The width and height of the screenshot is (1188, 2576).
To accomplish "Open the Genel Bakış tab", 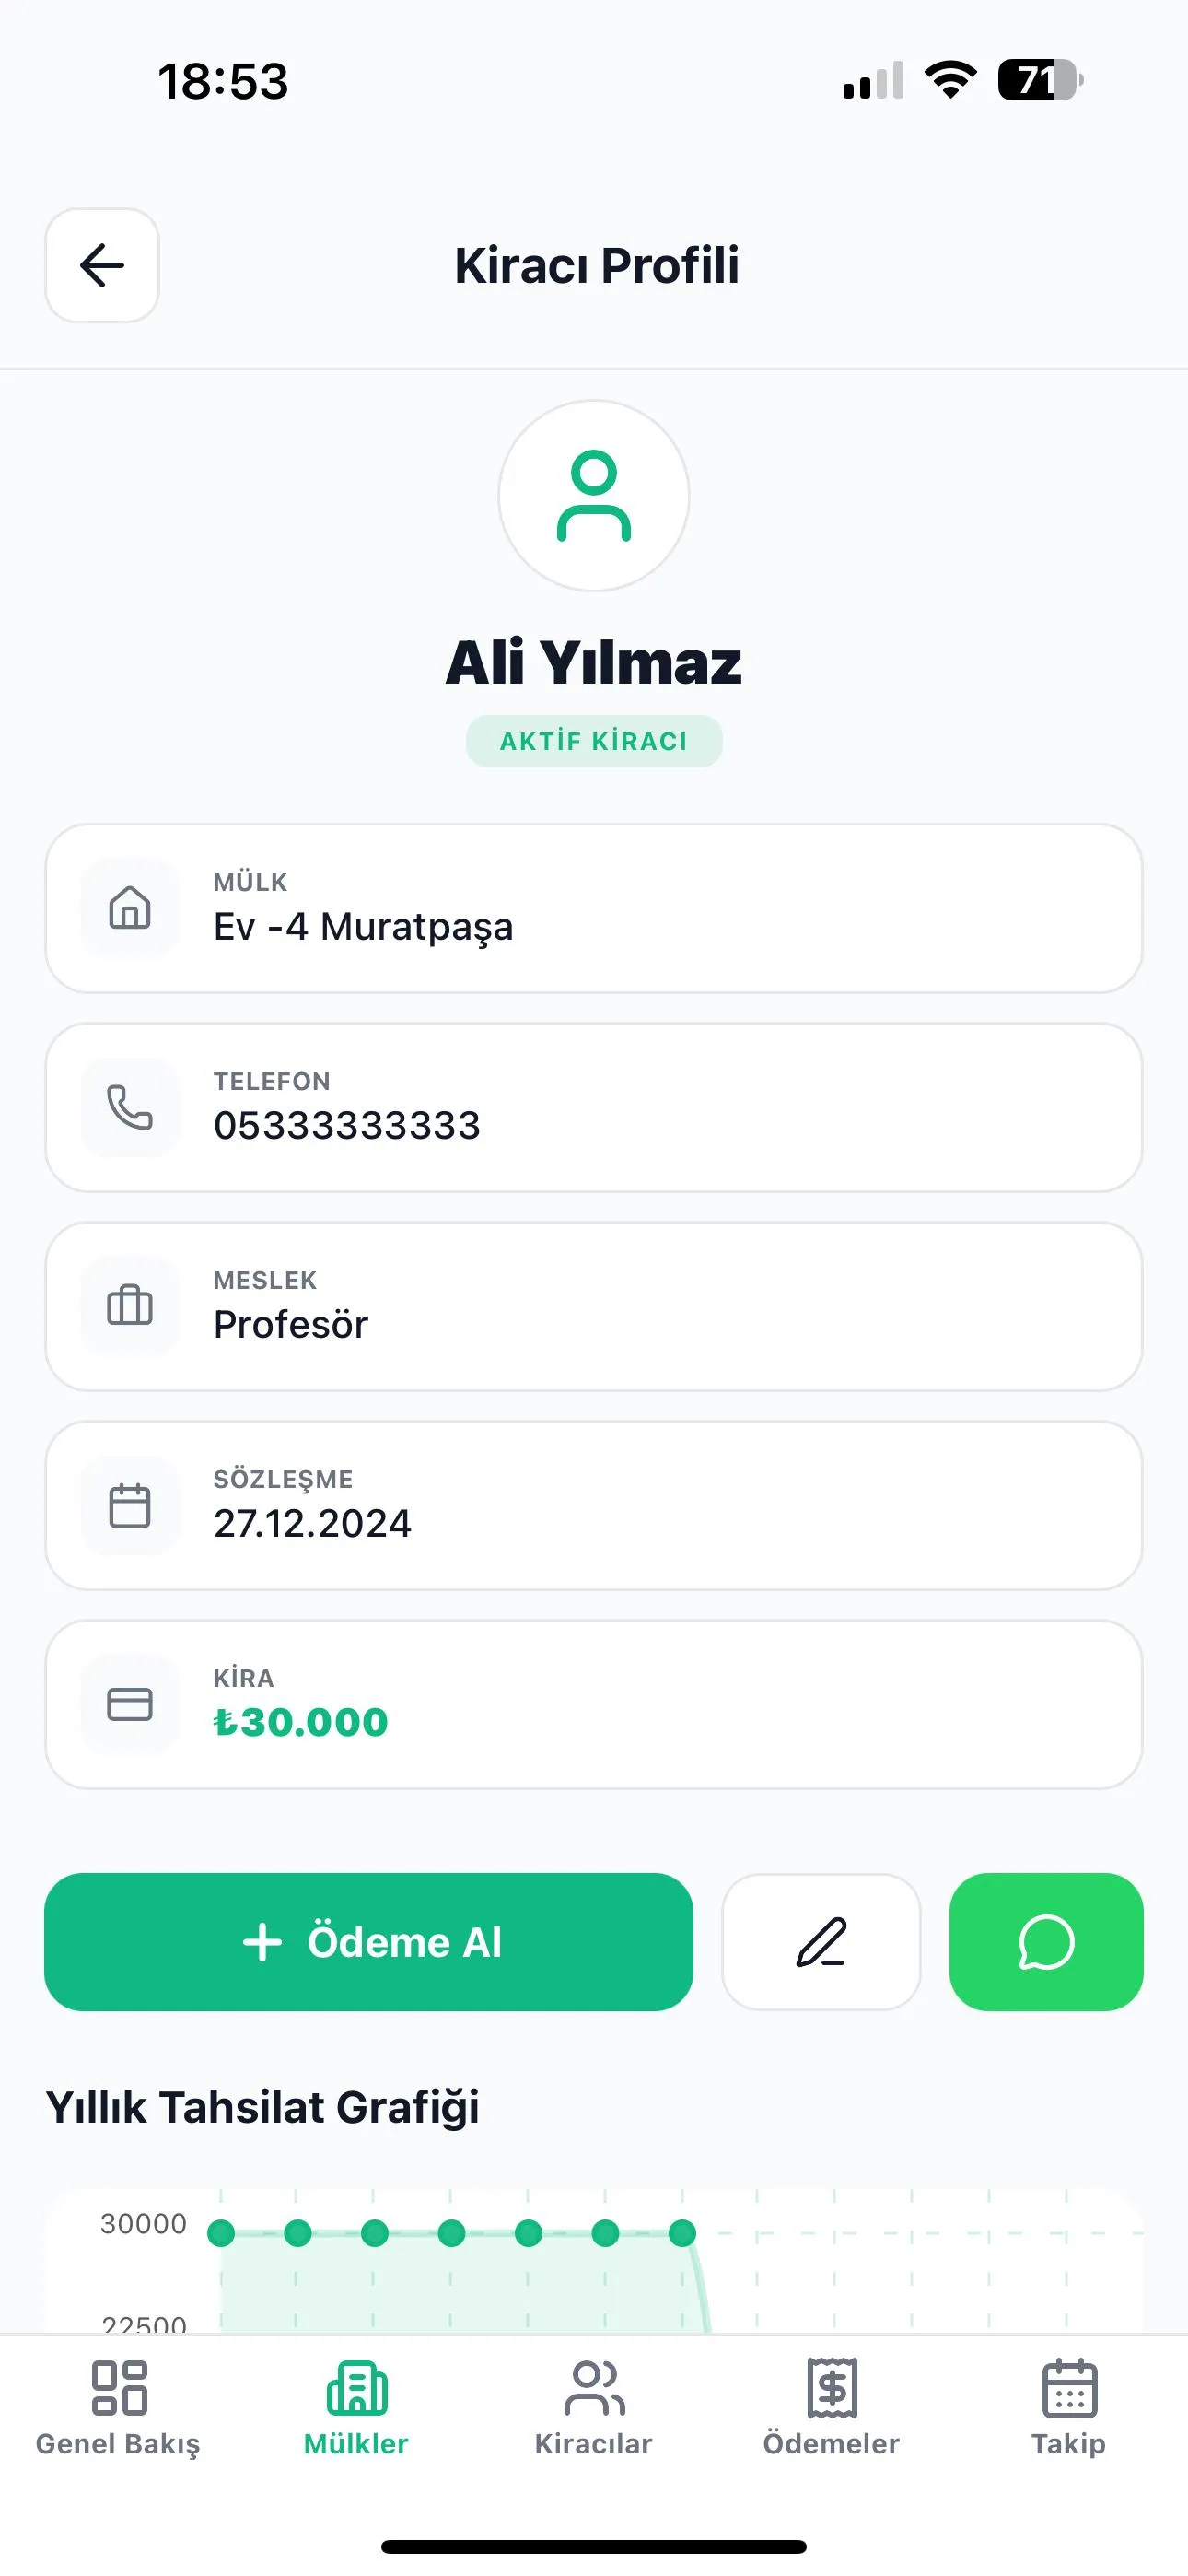I will click(x=118, y=2406).
